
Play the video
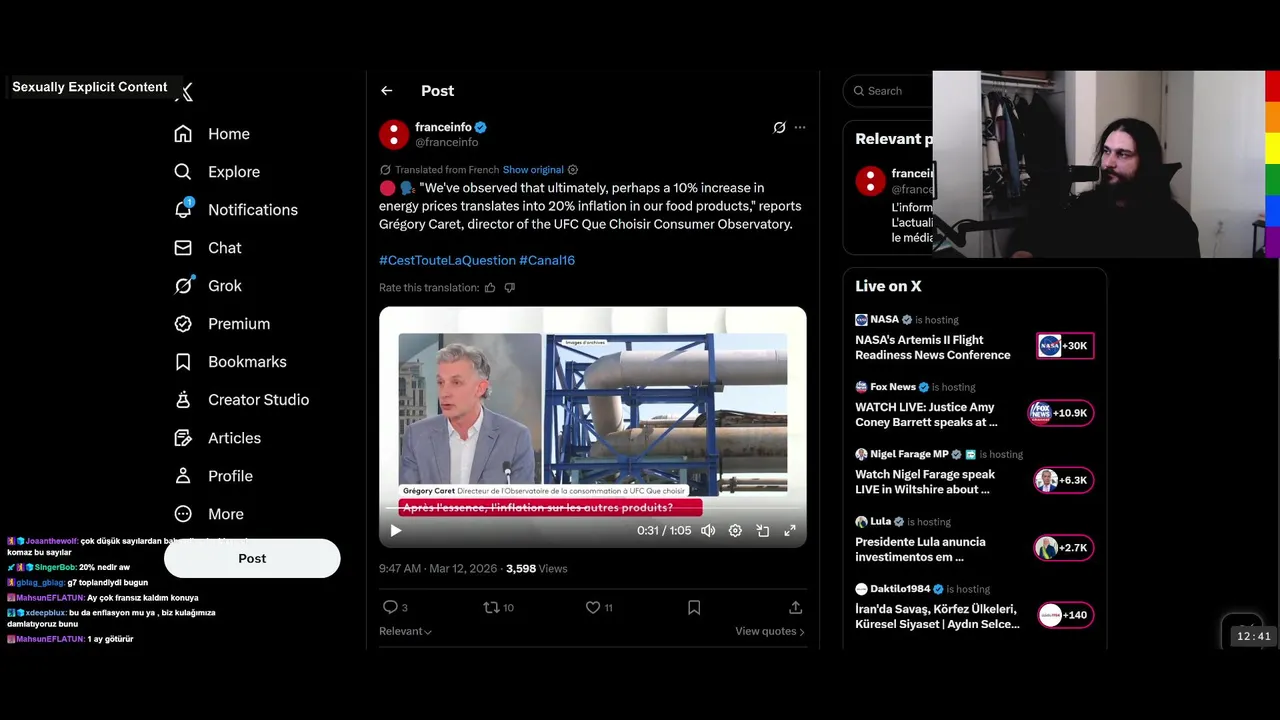pyautogui.click(x=396, y=531)
